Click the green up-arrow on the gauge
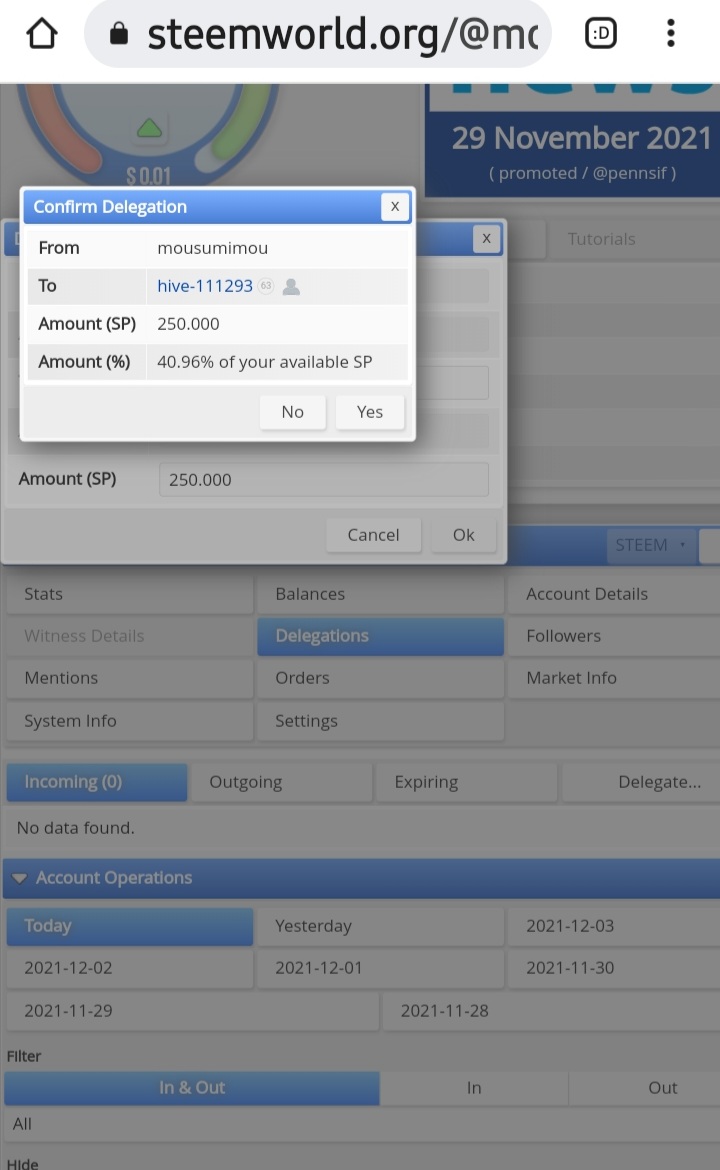Screen dimensions: 720x1170 tap(149, 128)
